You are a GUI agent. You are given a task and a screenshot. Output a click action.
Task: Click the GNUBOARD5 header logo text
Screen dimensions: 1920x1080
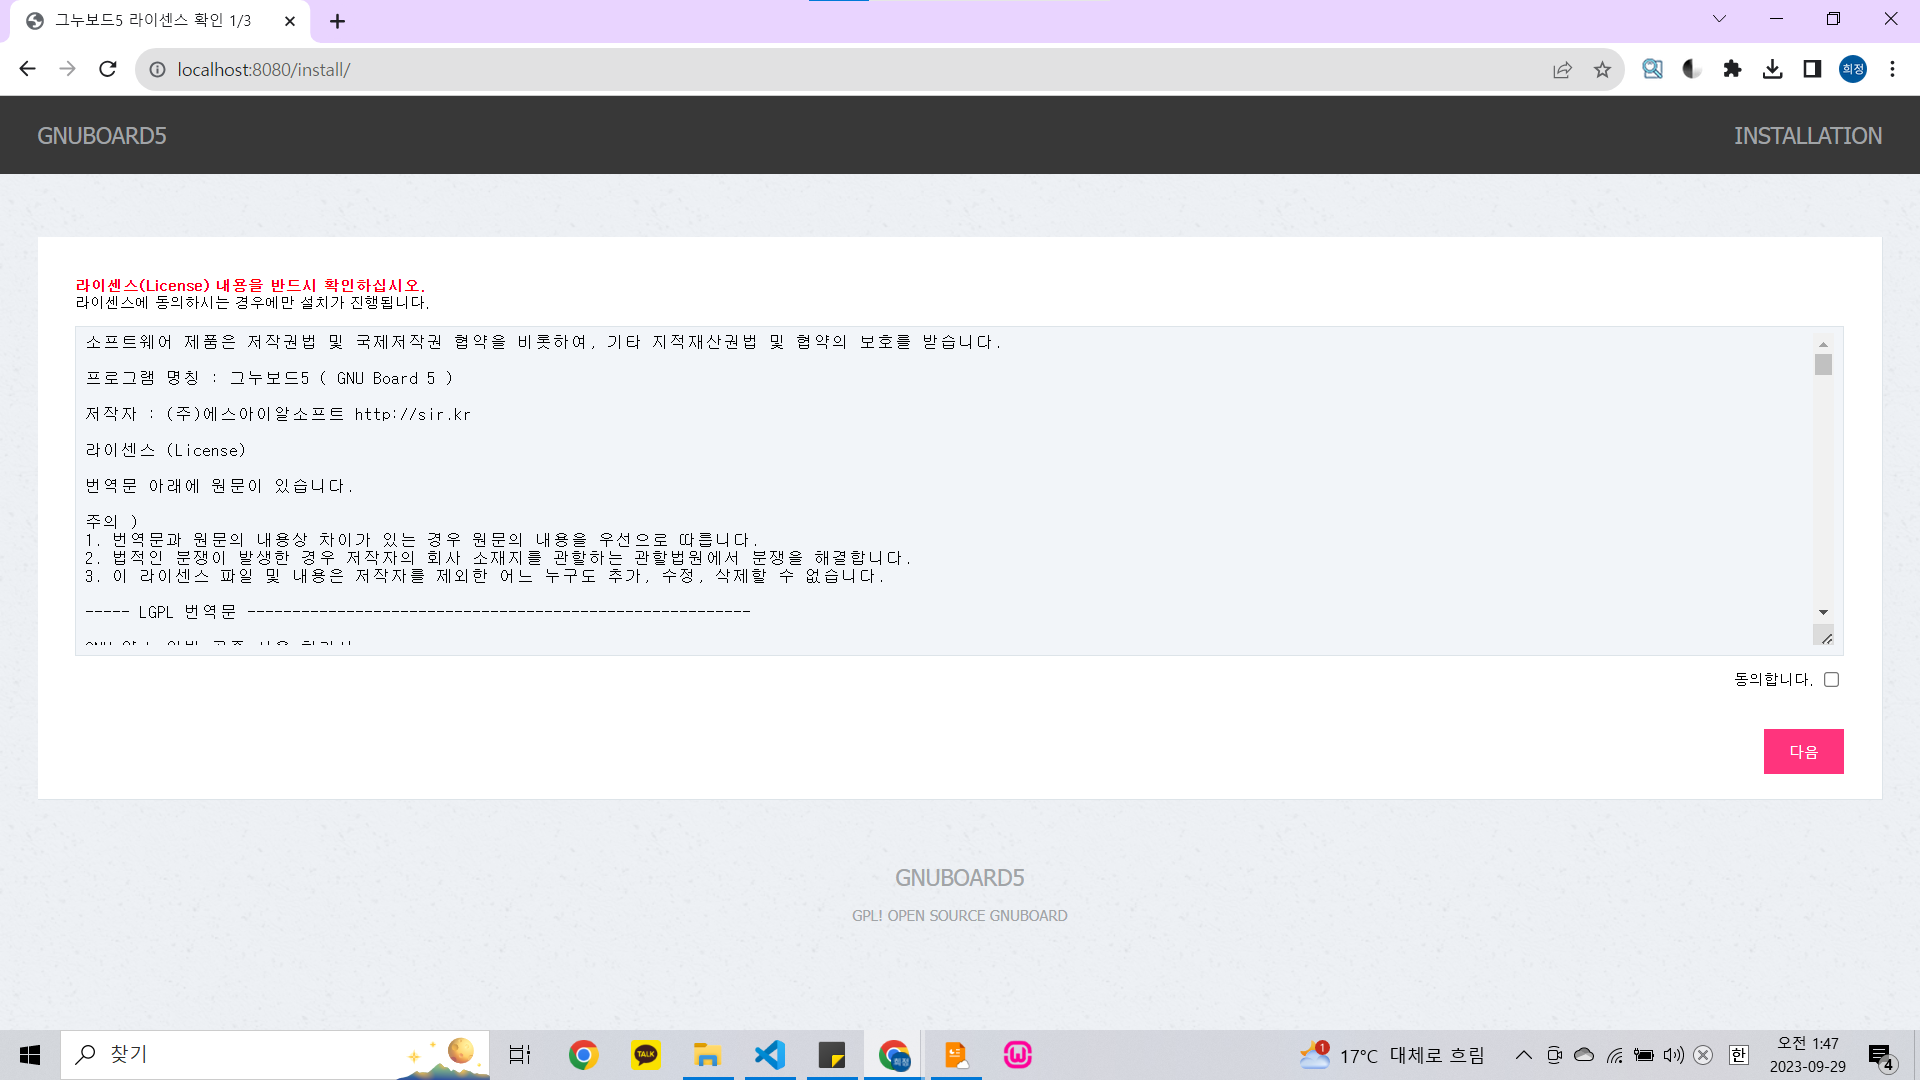(102, 136)
